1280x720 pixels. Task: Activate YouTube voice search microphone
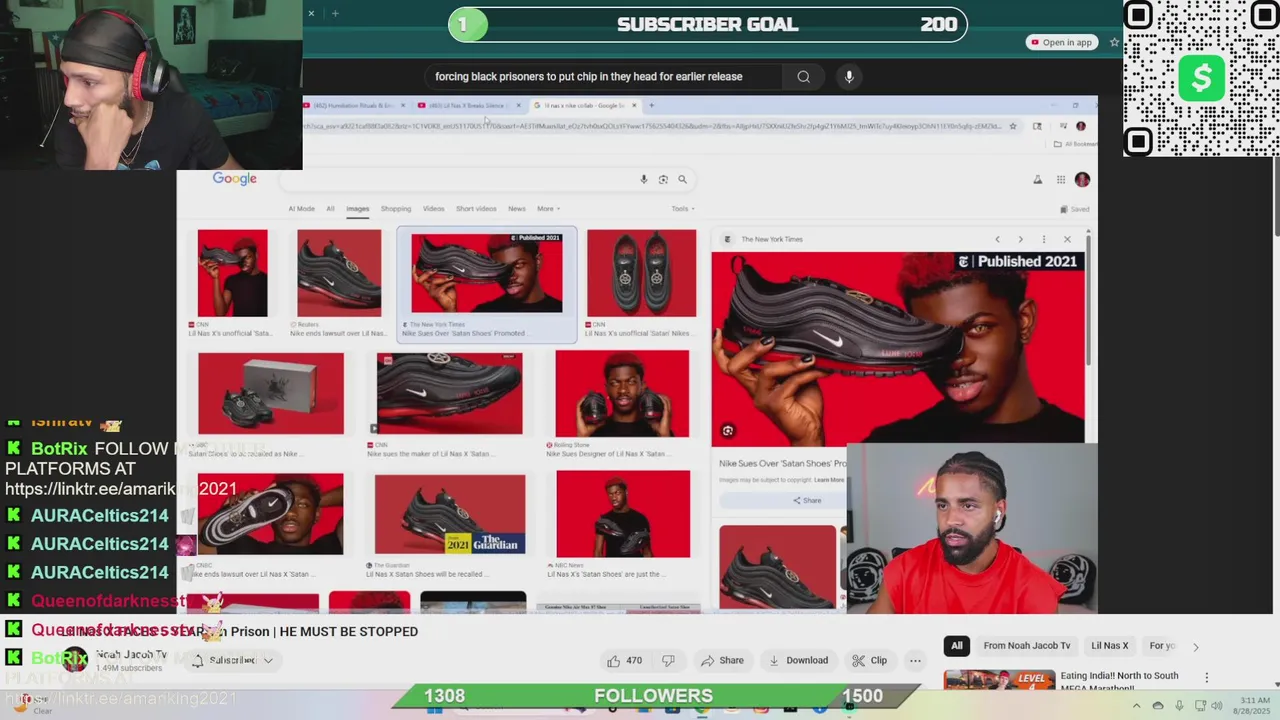[x=849, y=77]
